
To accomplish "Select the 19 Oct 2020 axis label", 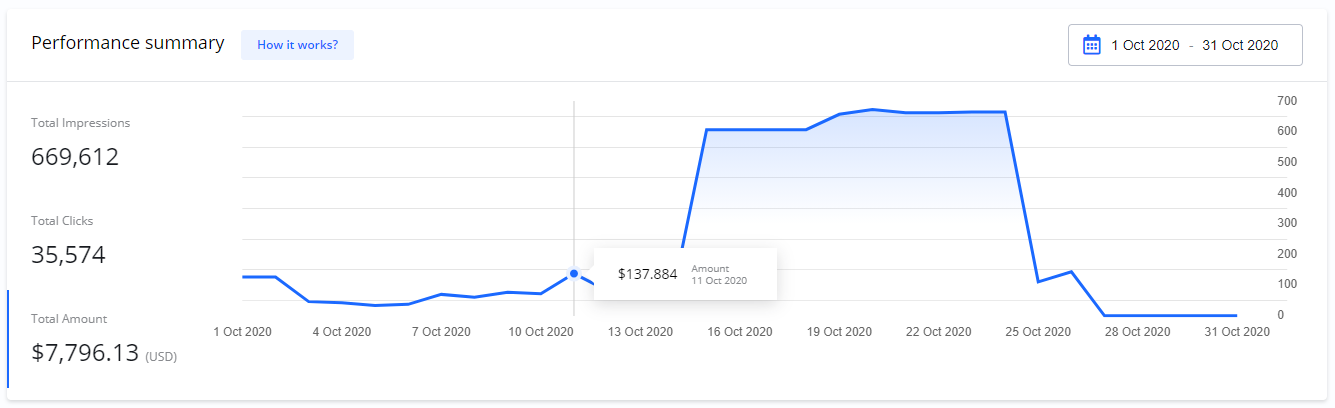I will tap(839, 332).
